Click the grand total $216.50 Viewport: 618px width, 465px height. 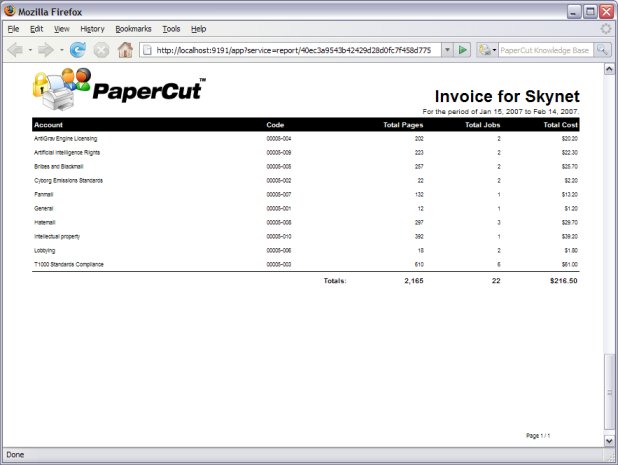click(564, 281)
